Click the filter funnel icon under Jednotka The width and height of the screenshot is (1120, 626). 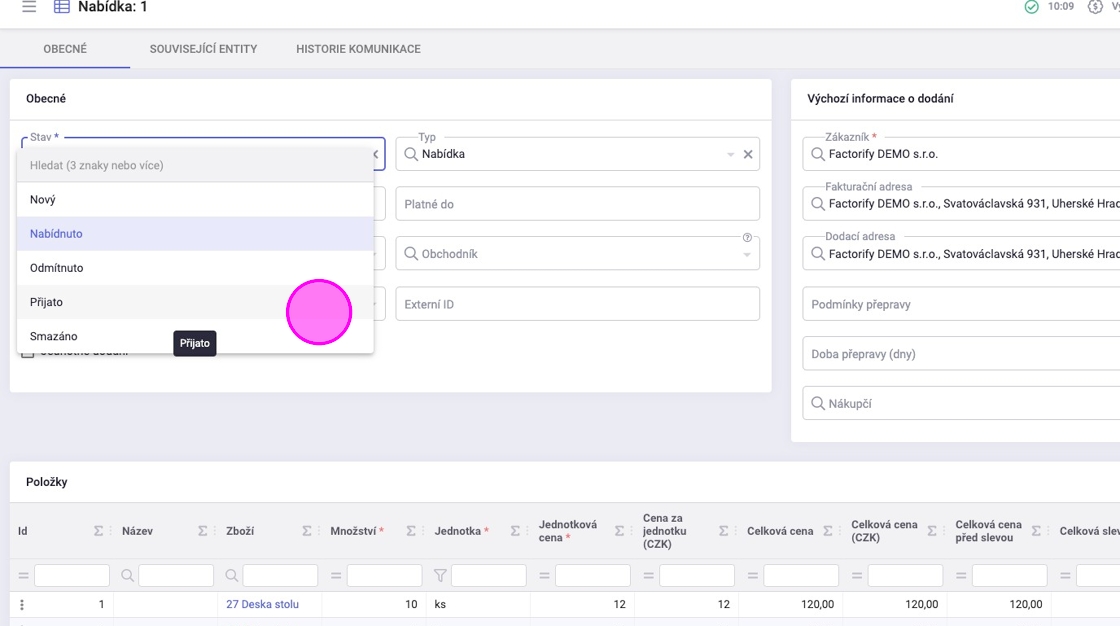[x=440, y=576]
